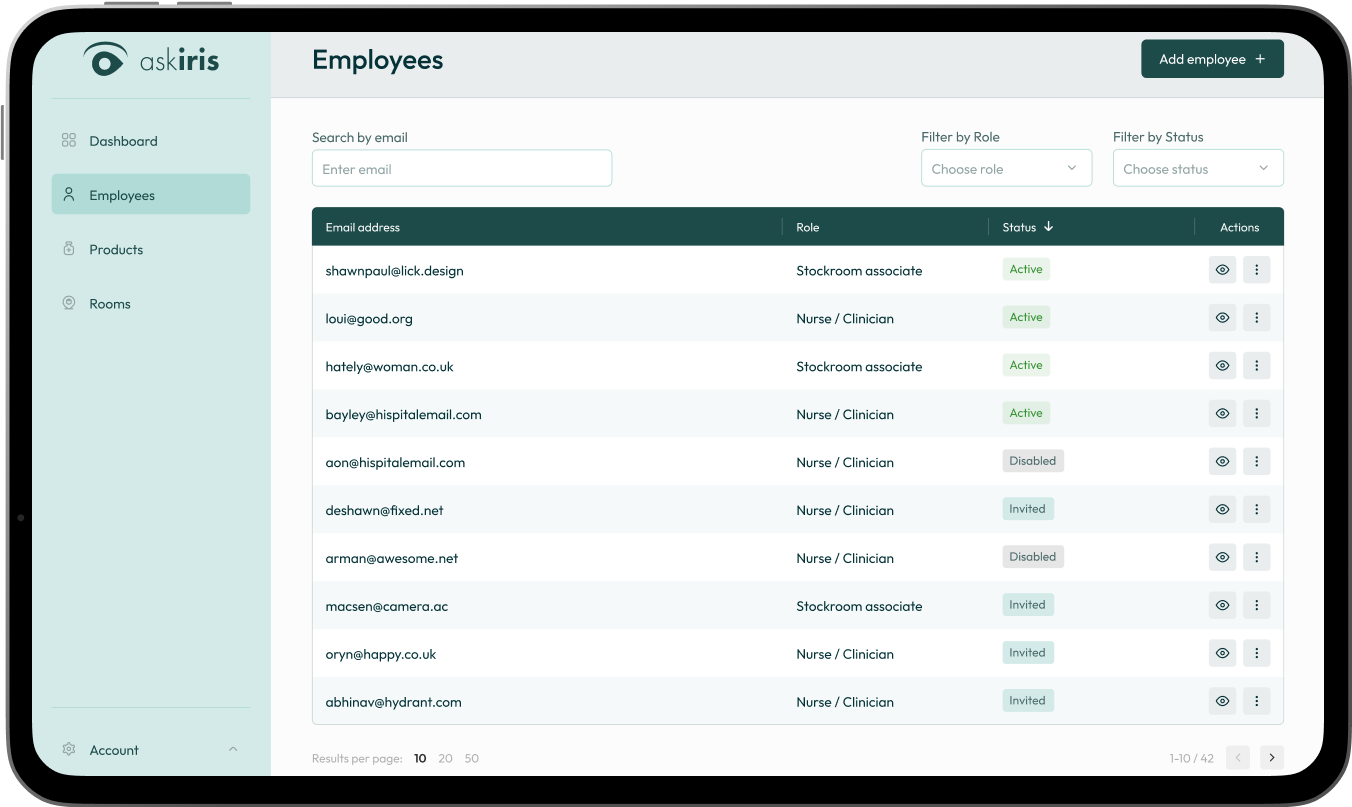
Task: Navigate to Products in the sidebar
Action: (x=116, y=249)
